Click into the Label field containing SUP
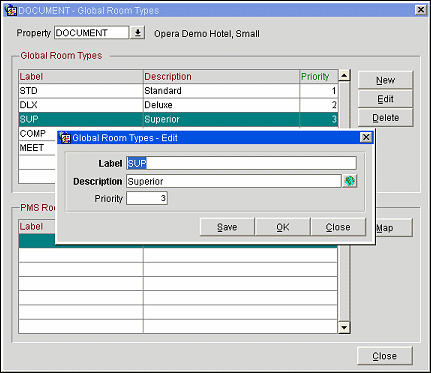Image resolution: width=431 pixels, height=373 pixels. pyautogui.click(x=241, y=163)
